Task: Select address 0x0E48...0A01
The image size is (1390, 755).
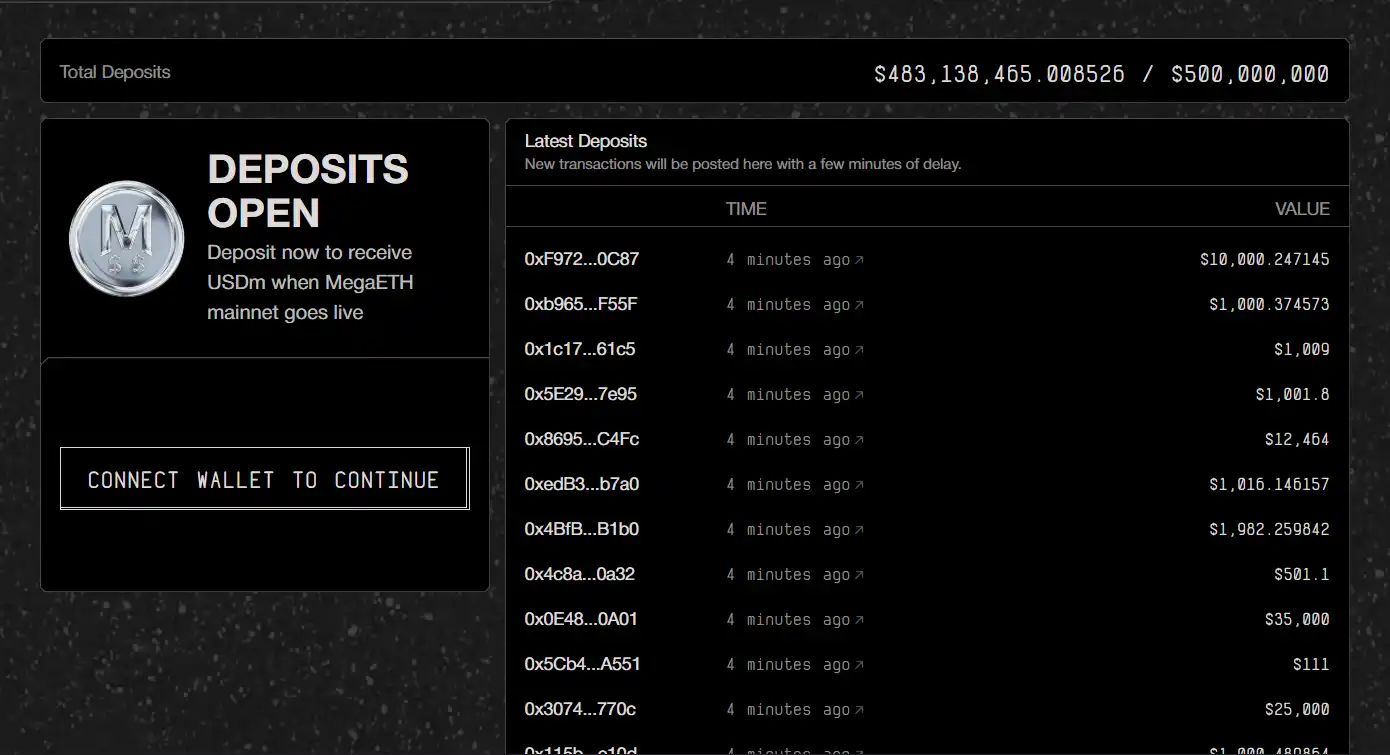Action: pos(581,619)
